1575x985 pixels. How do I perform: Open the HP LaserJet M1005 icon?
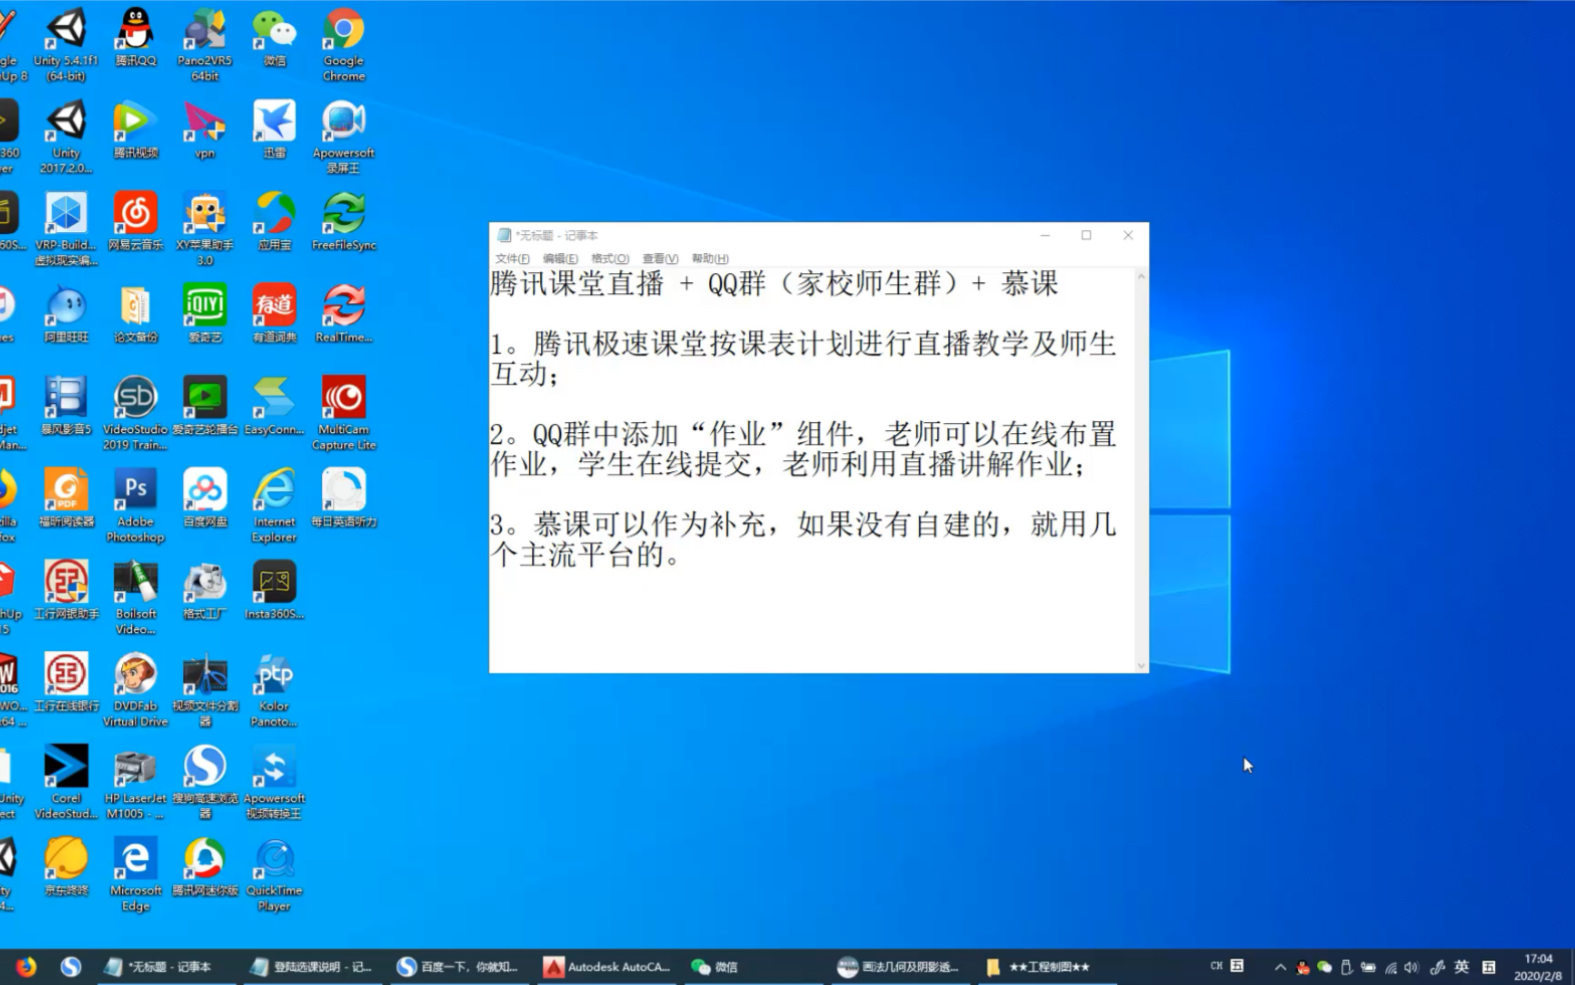[x=135, y=782]
